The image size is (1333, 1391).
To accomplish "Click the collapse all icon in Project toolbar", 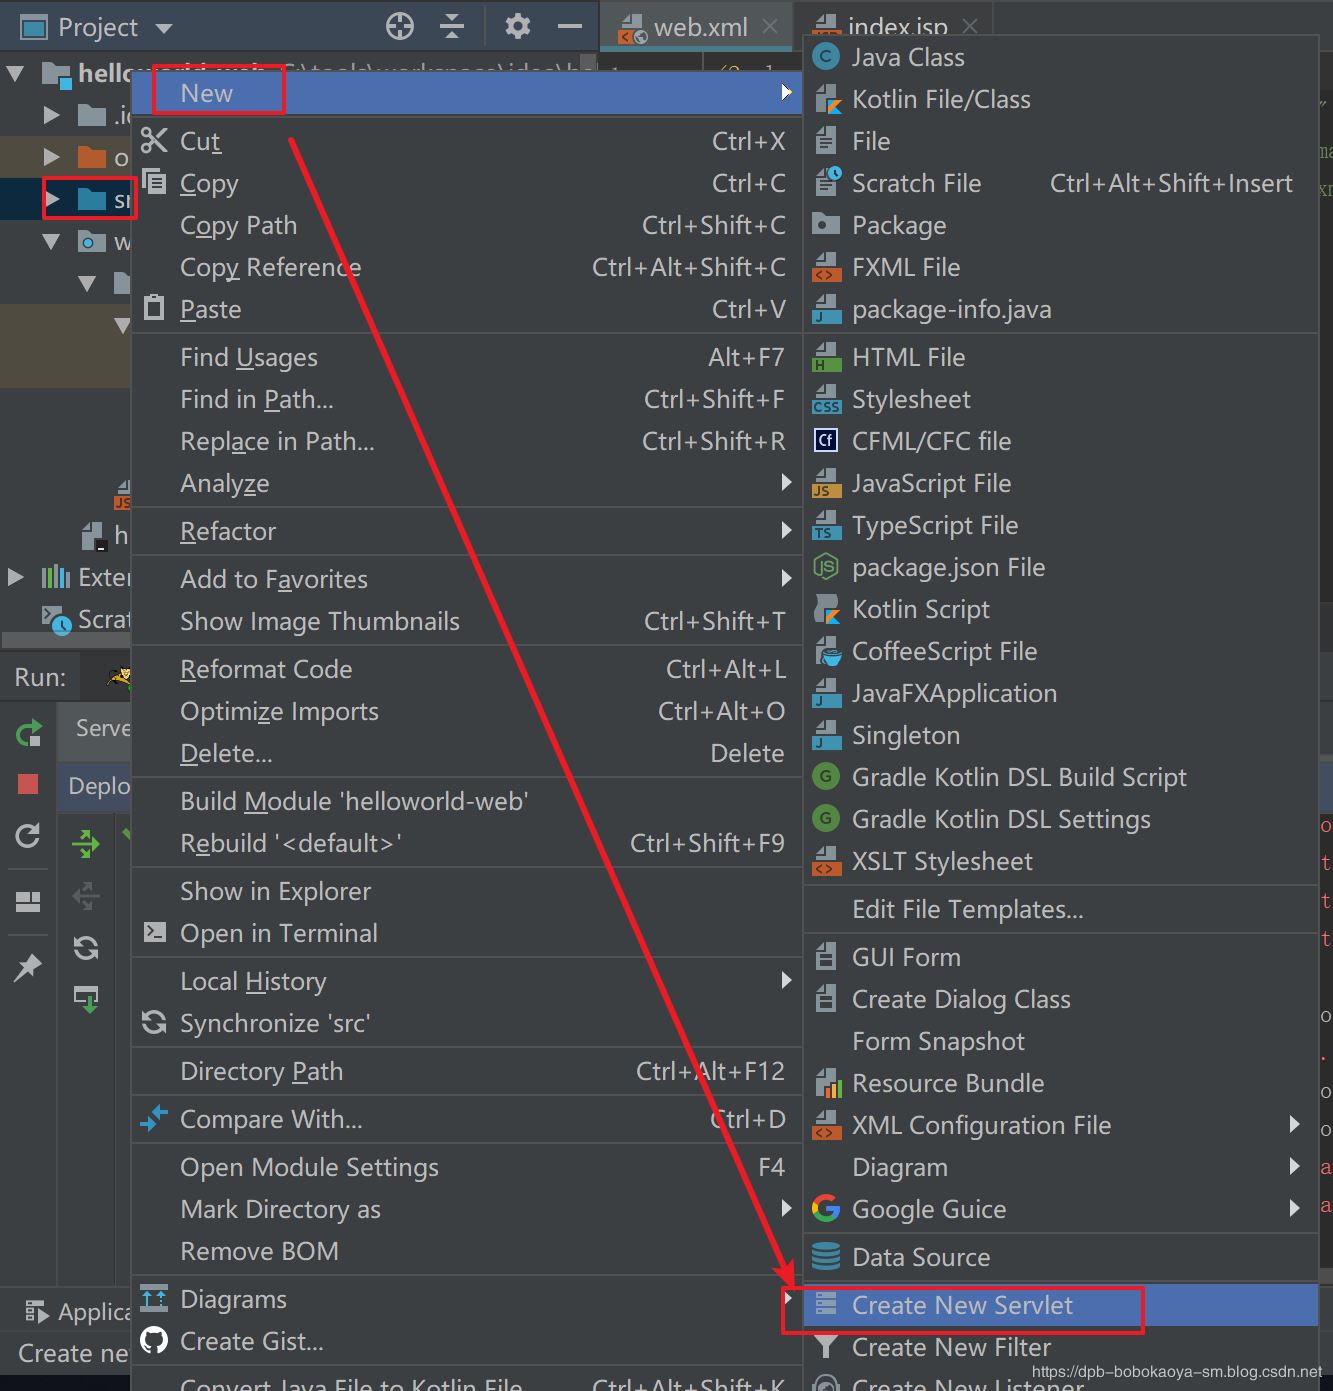I will [x=452, y=27].
